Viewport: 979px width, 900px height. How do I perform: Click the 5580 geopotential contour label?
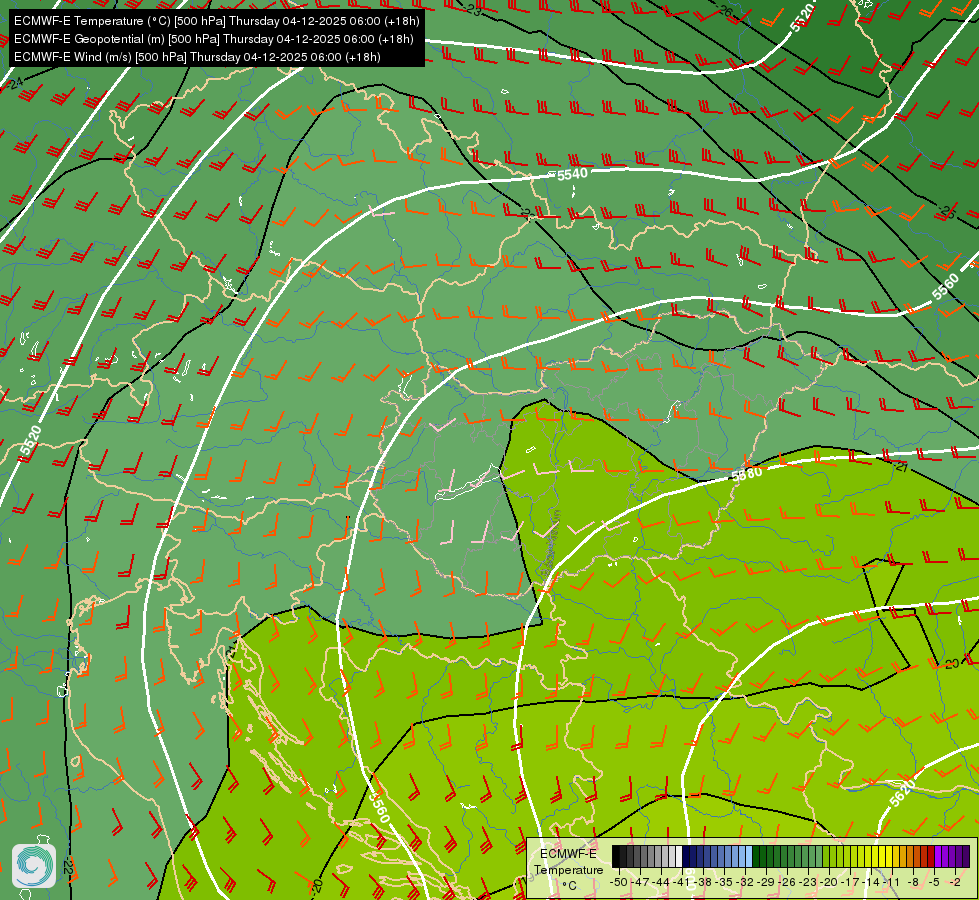[x=747, y=473]
